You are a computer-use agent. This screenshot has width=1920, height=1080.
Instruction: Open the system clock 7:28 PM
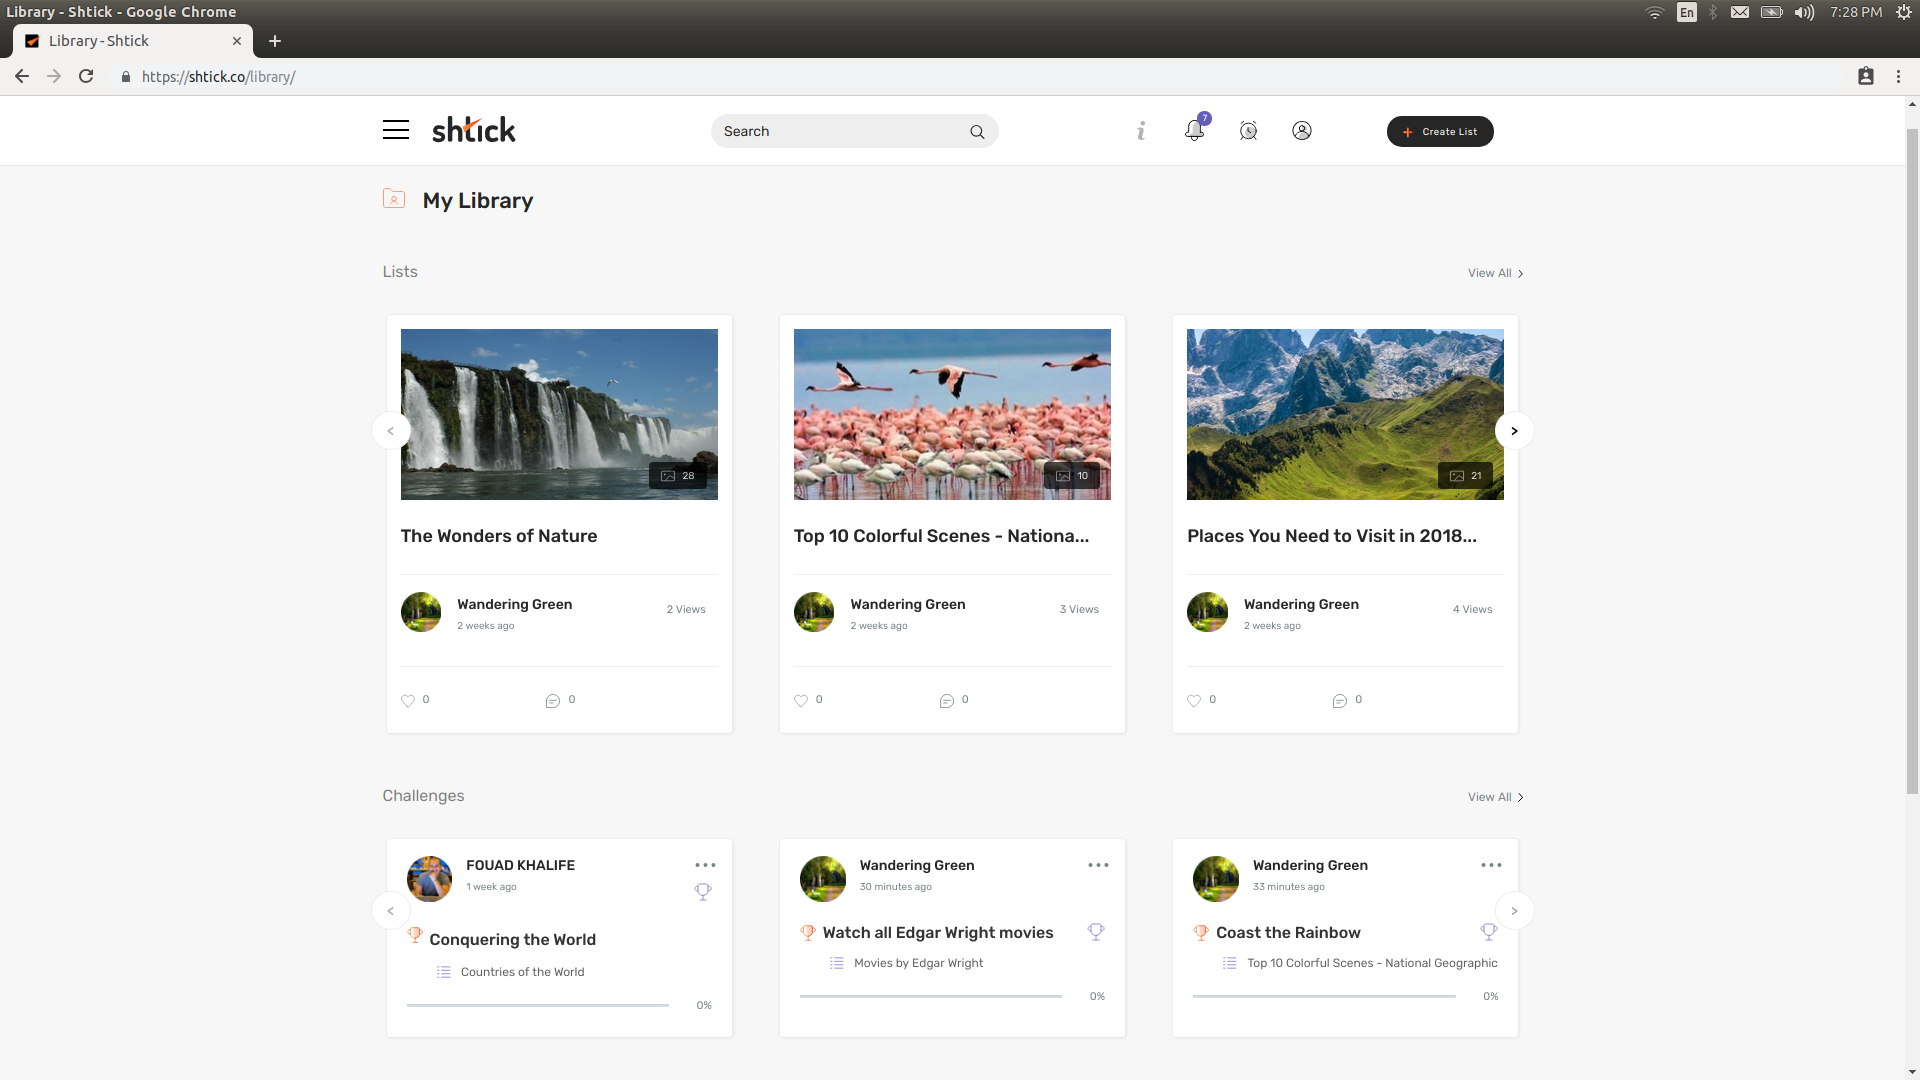(1856, 12)
